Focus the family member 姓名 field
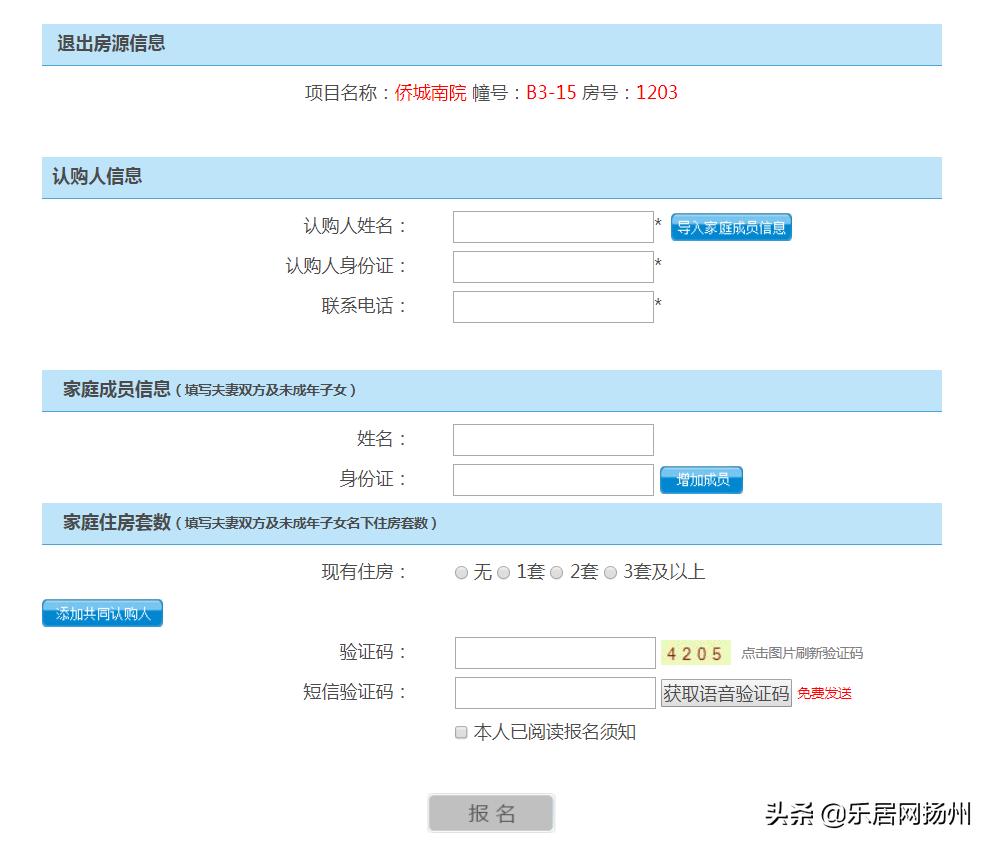 click(x=553, y=440)
